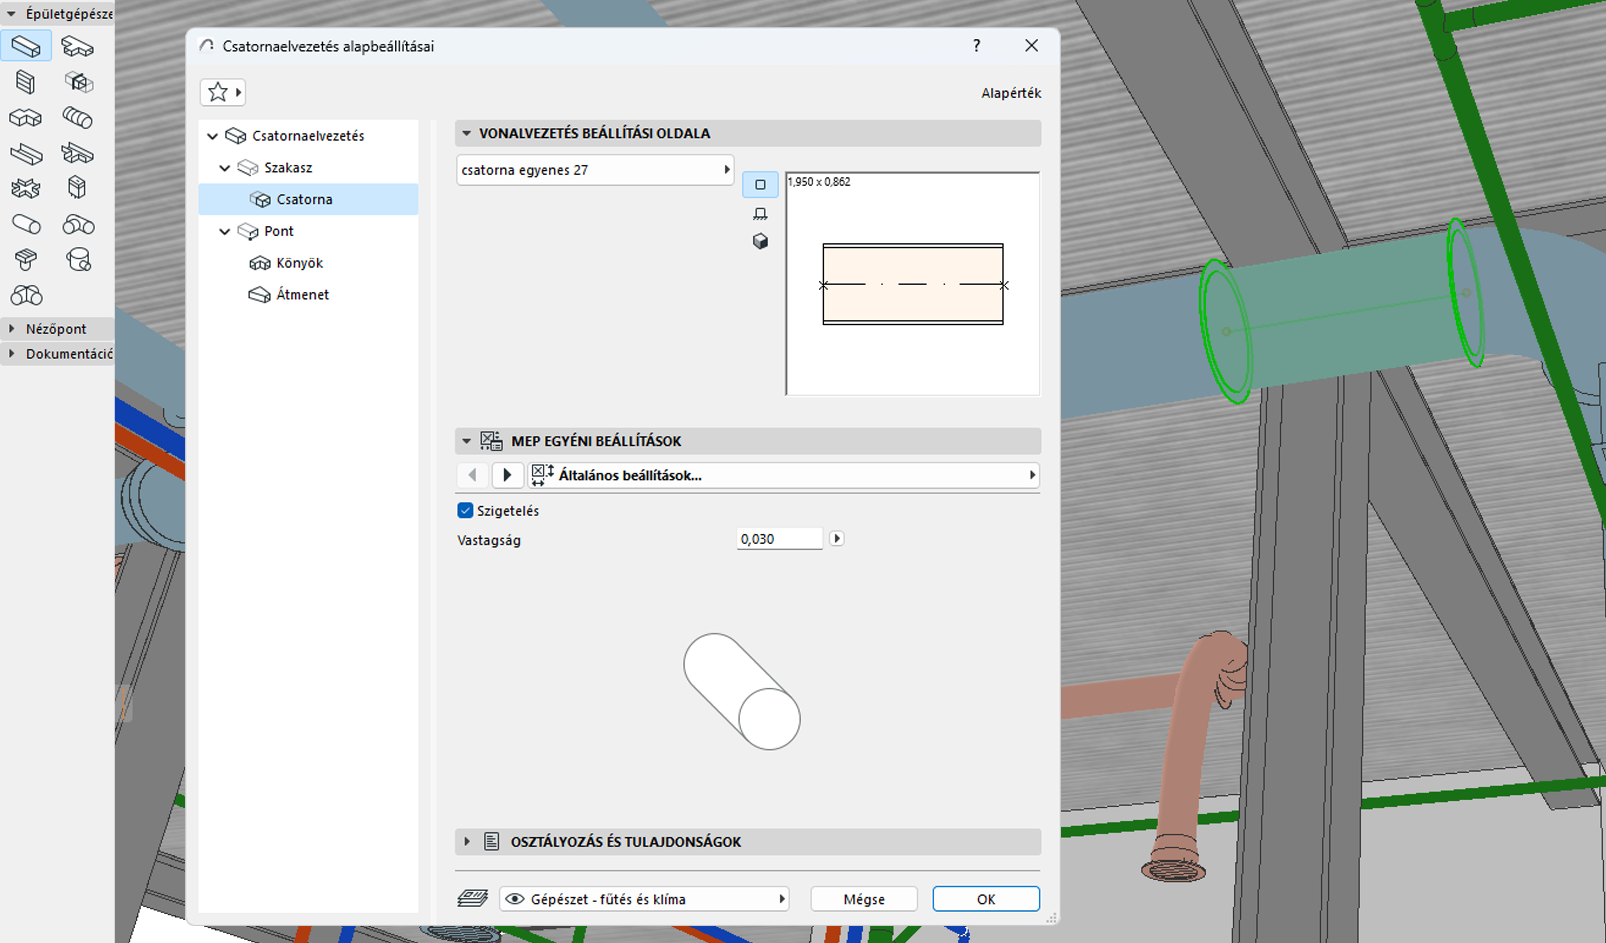Collapse the Pont tree node arrow

[x=225, y=231]
